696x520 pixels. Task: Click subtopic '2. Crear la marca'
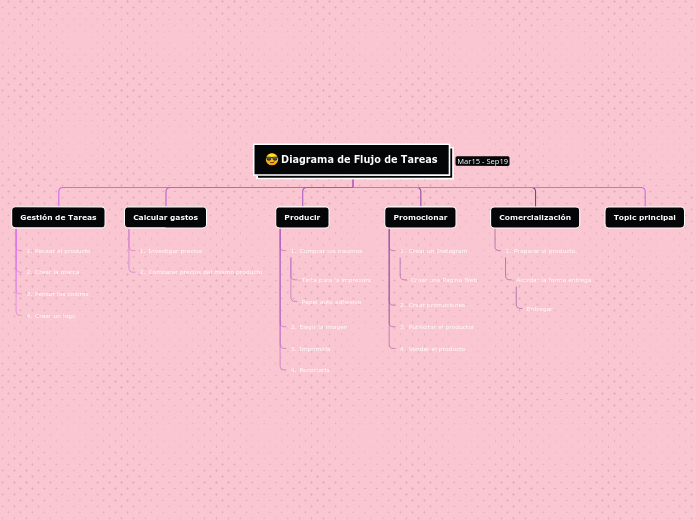coord(53,272)
